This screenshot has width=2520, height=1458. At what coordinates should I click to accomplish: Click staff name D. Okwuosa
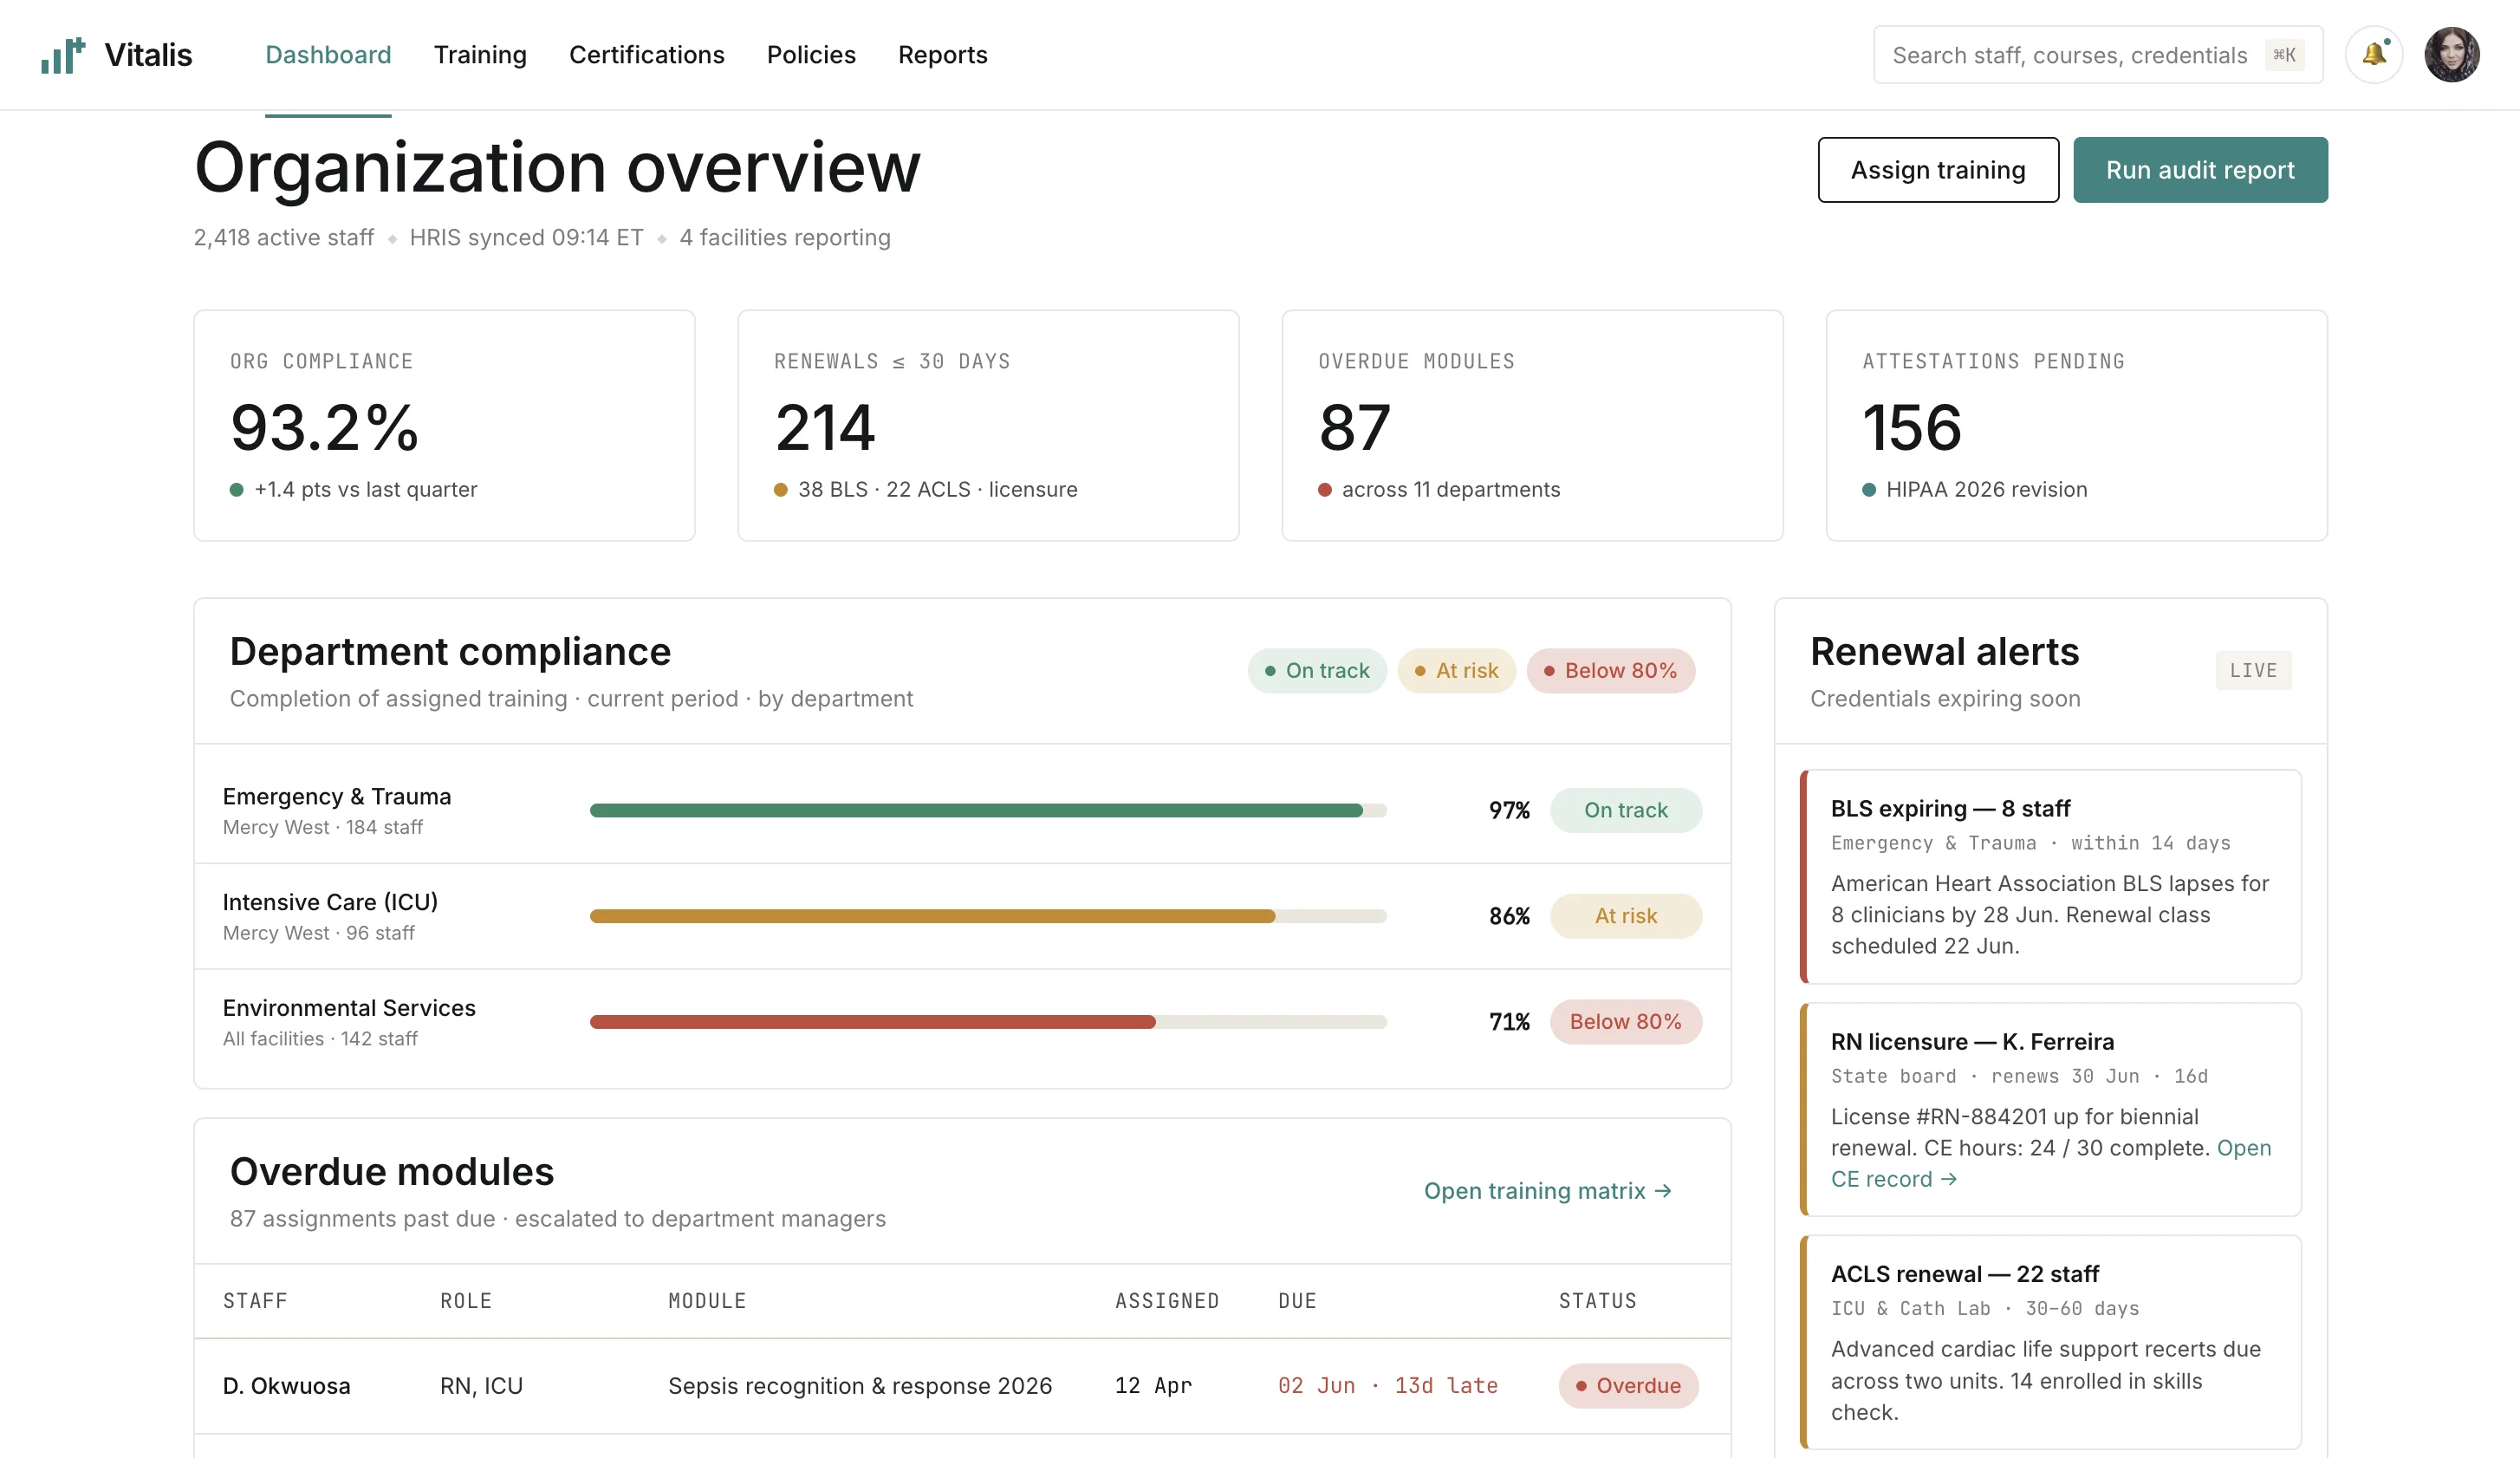coord(286,1387)
